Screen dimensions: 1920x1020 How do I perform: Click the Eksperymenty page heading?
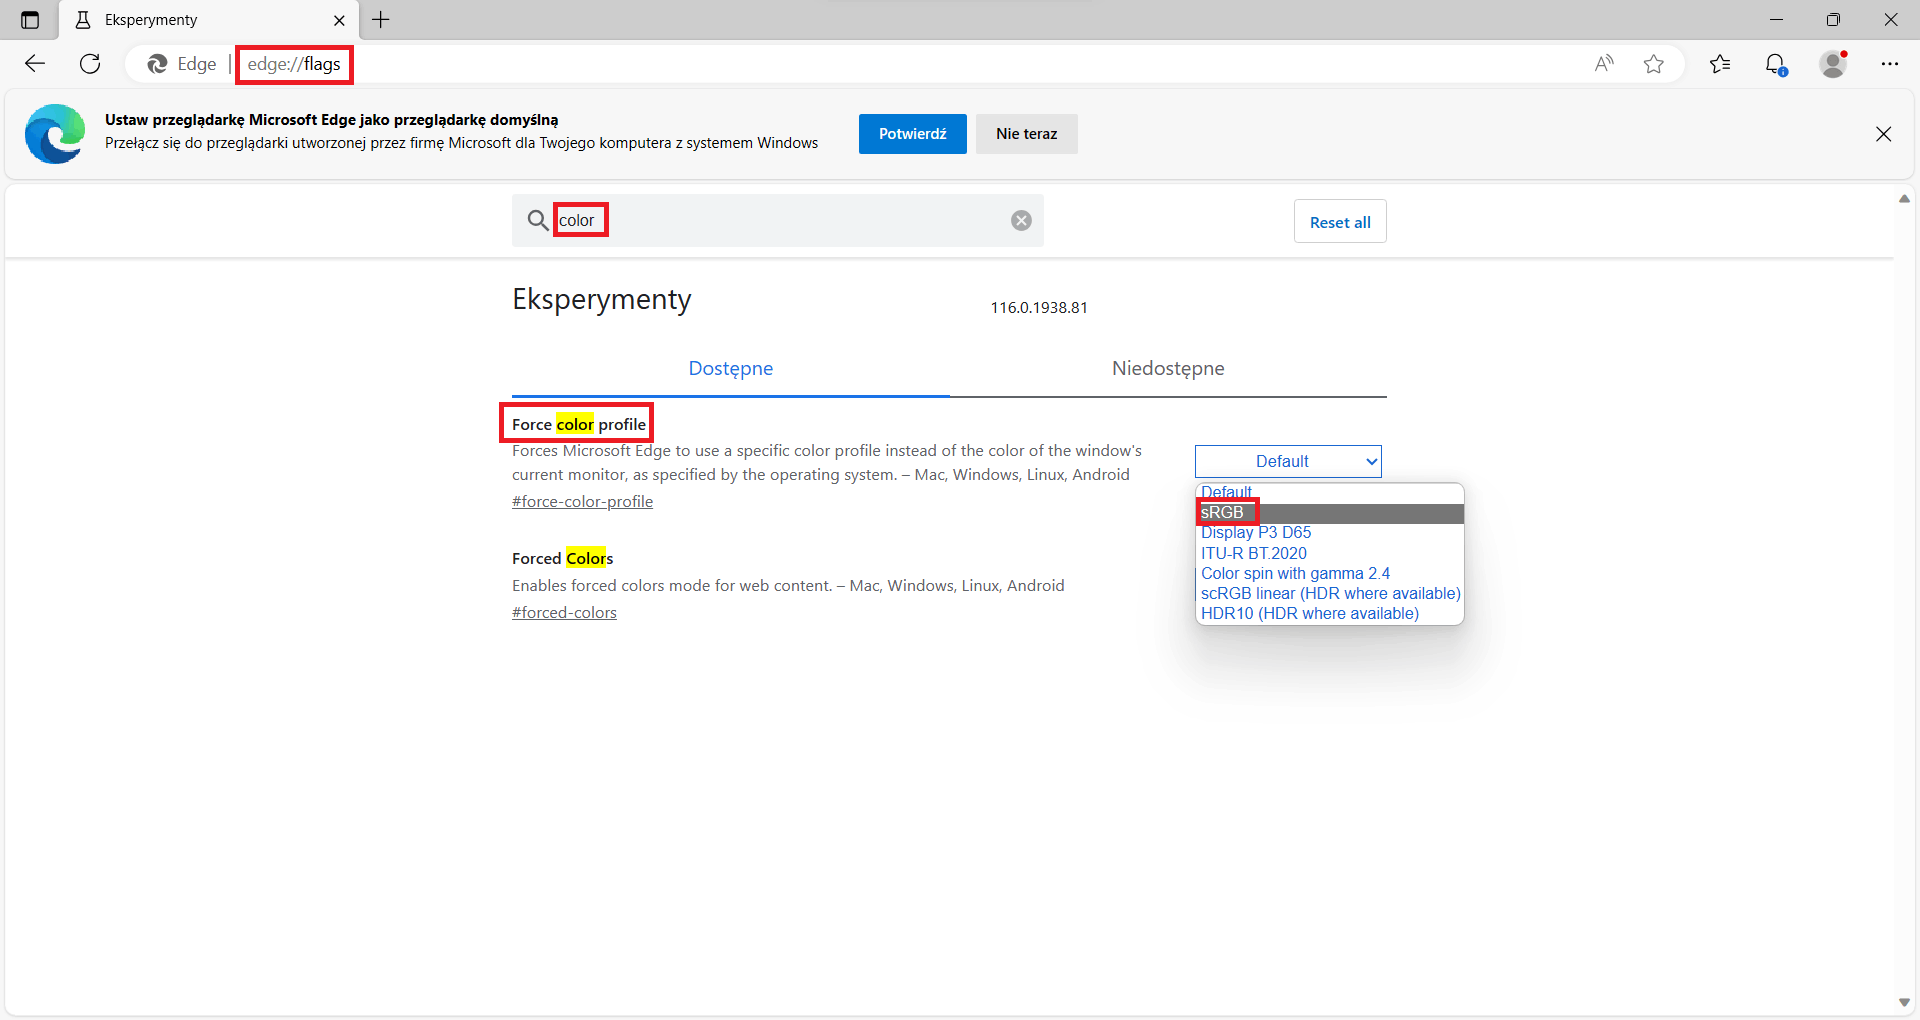pos(602,300)
